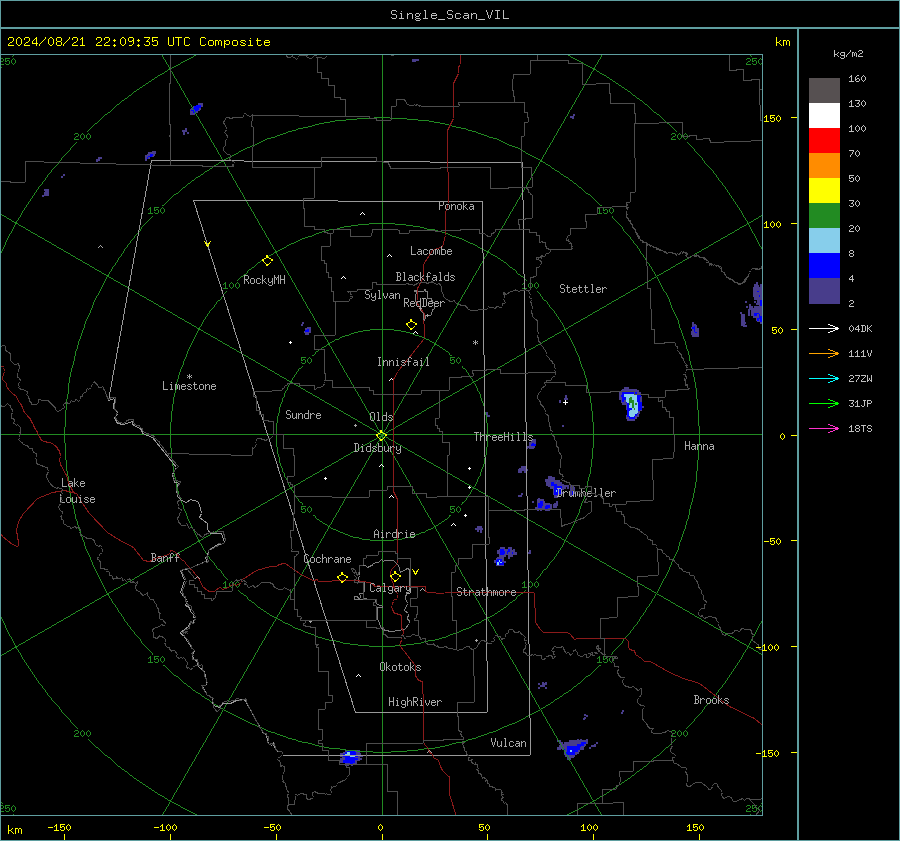Click the RedDeer city label
Viewport: 900px width, 841px height.
click(x=424, y=303)
